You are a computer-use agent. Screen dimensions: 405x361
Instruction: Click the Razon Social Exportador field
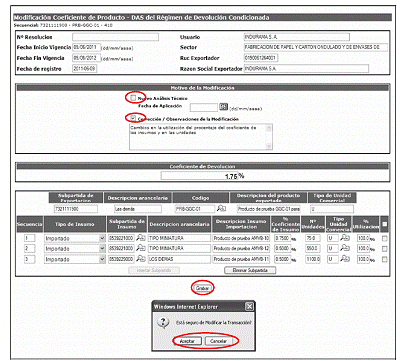pyautogui.click(x=306, y=69)
